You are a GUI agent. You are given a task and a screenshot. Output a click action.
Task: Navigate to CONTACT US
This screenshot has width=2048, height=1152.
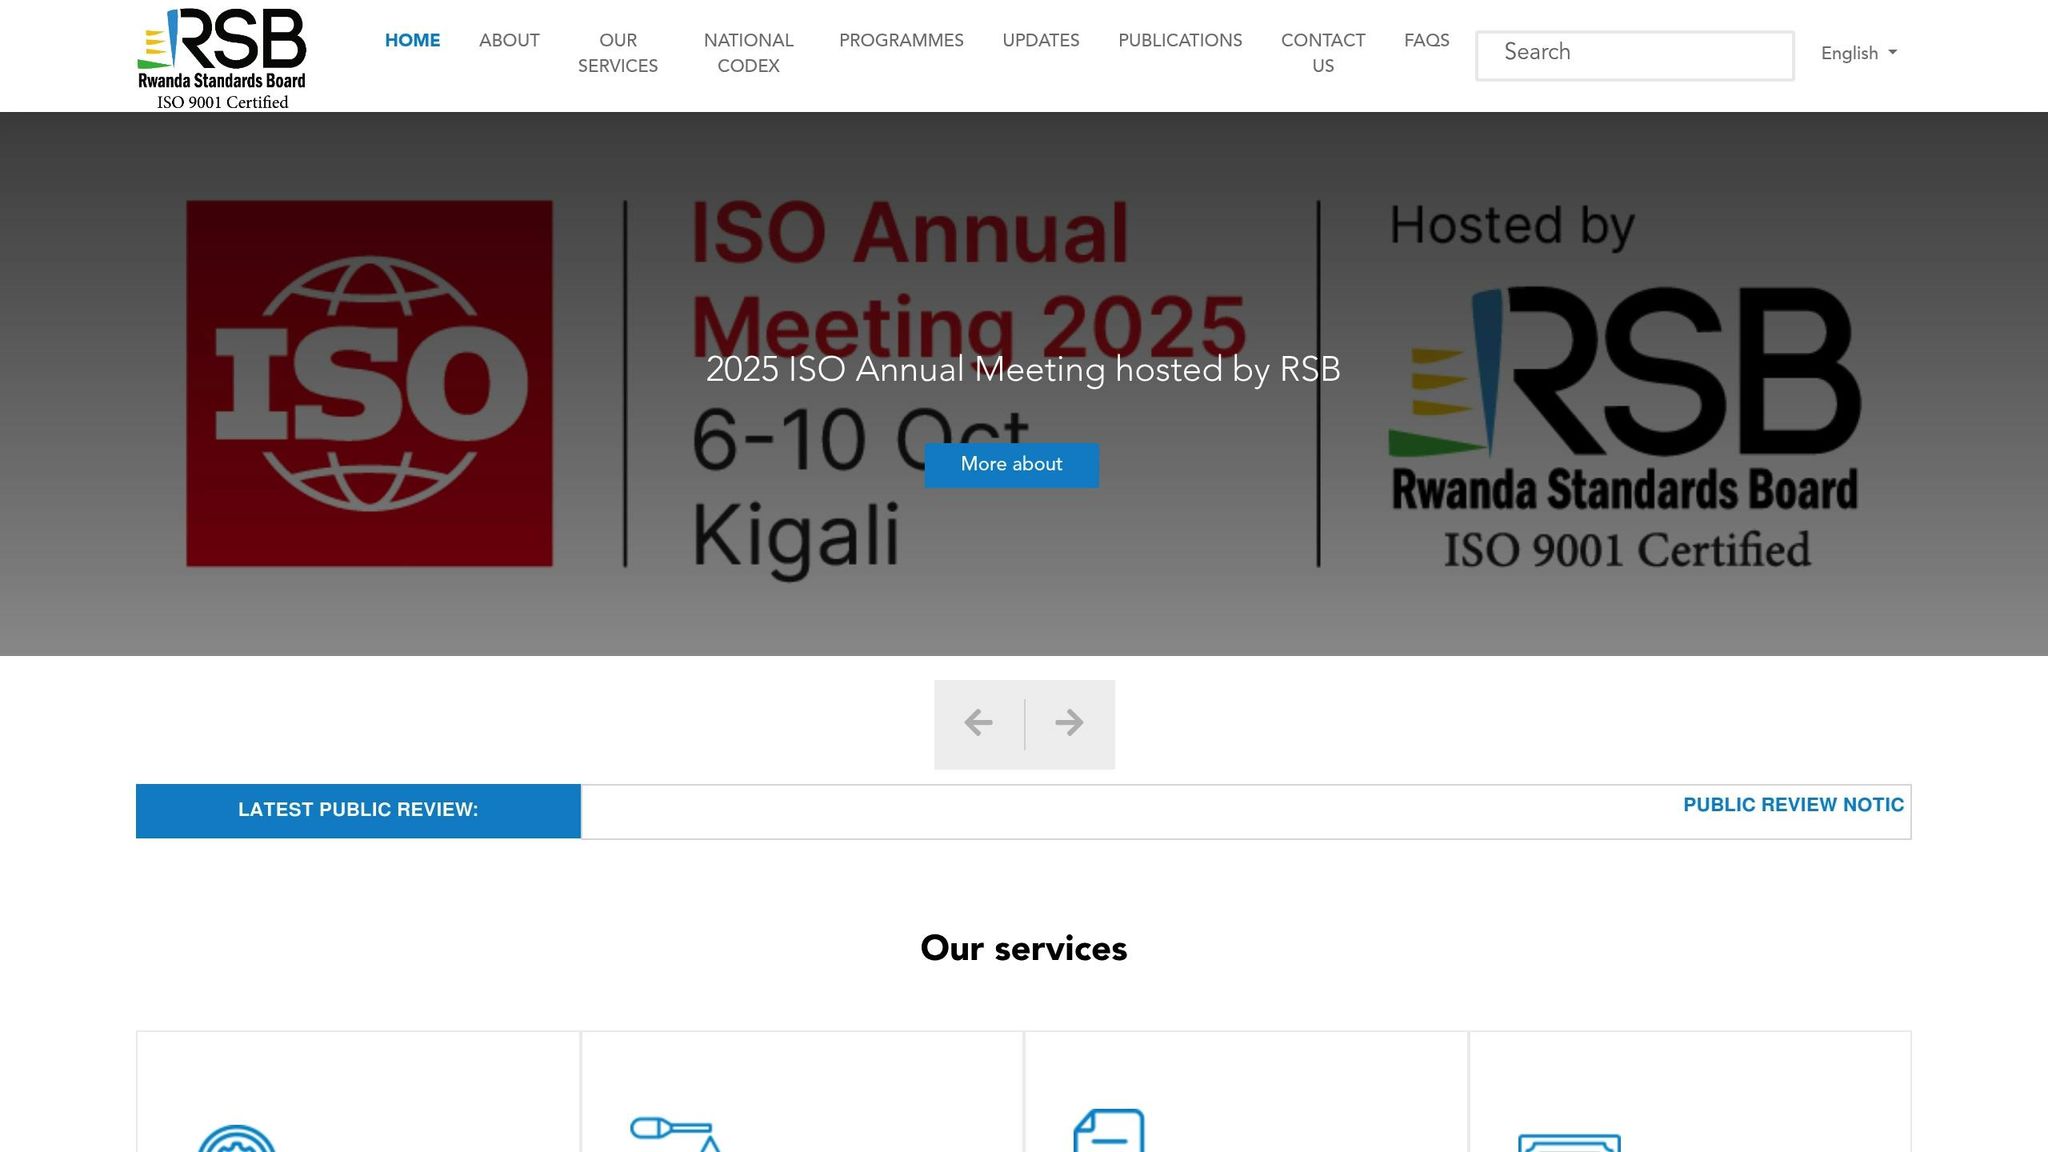[x=1322, y=53]
